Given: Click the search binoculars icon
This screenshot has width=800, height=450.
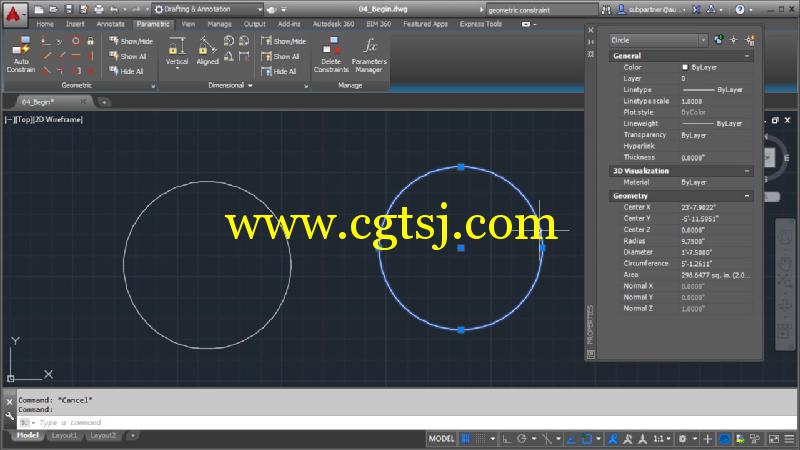Looking at the screenshot, I should (x=606, y=9).
